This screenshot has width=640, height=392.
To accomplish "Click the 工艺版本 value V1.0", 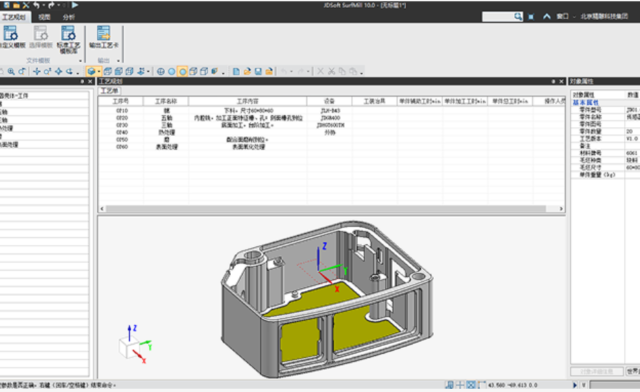I will pyautogui.click(x=632, y=138).
